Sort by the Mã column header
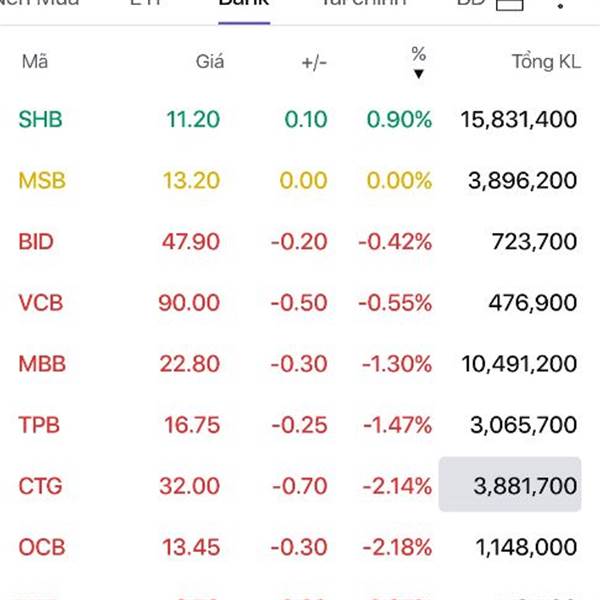The height and width of the screenshot is (600, 600). click(35, 62)
